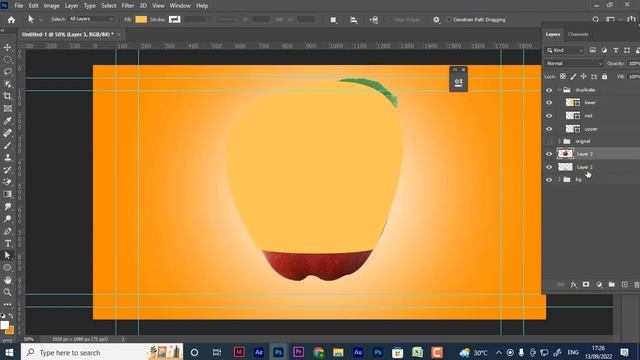Open Path Alignment options
The image size is (640, 360).
pyautogui.click(x=353, y=20)
